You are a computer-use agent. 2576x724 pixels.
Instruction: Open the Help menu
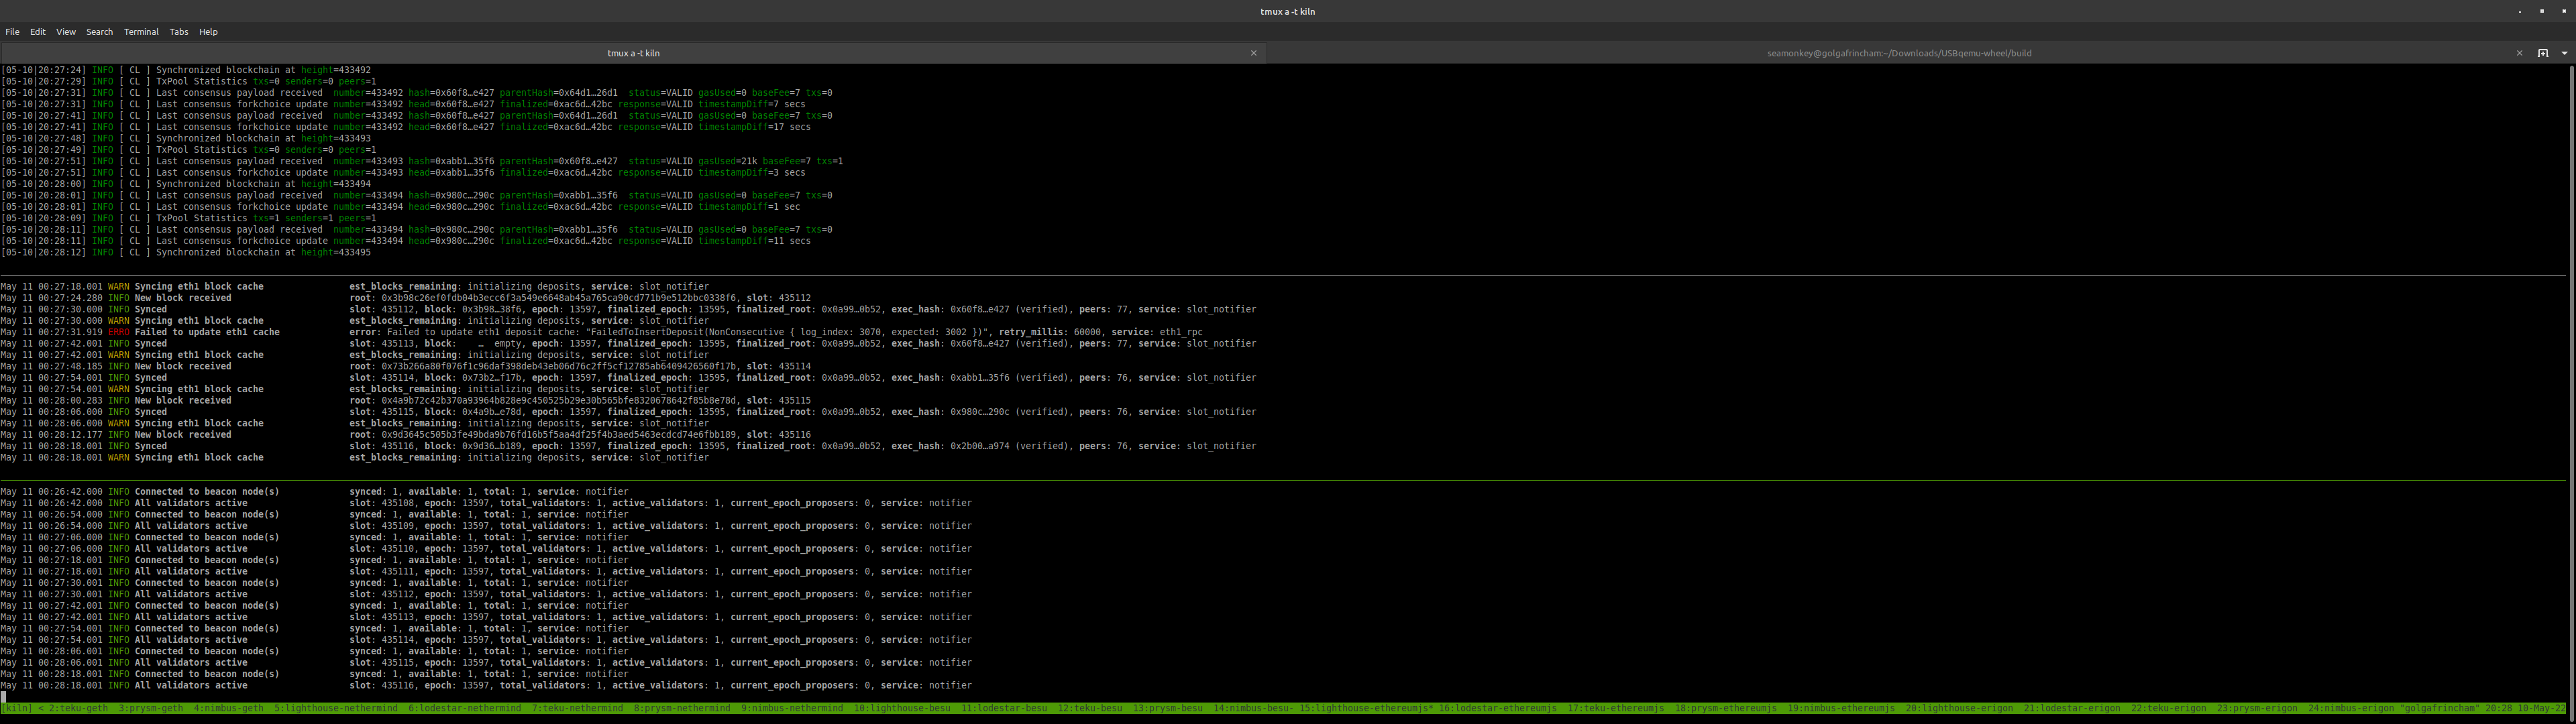[x=208, y=32]
